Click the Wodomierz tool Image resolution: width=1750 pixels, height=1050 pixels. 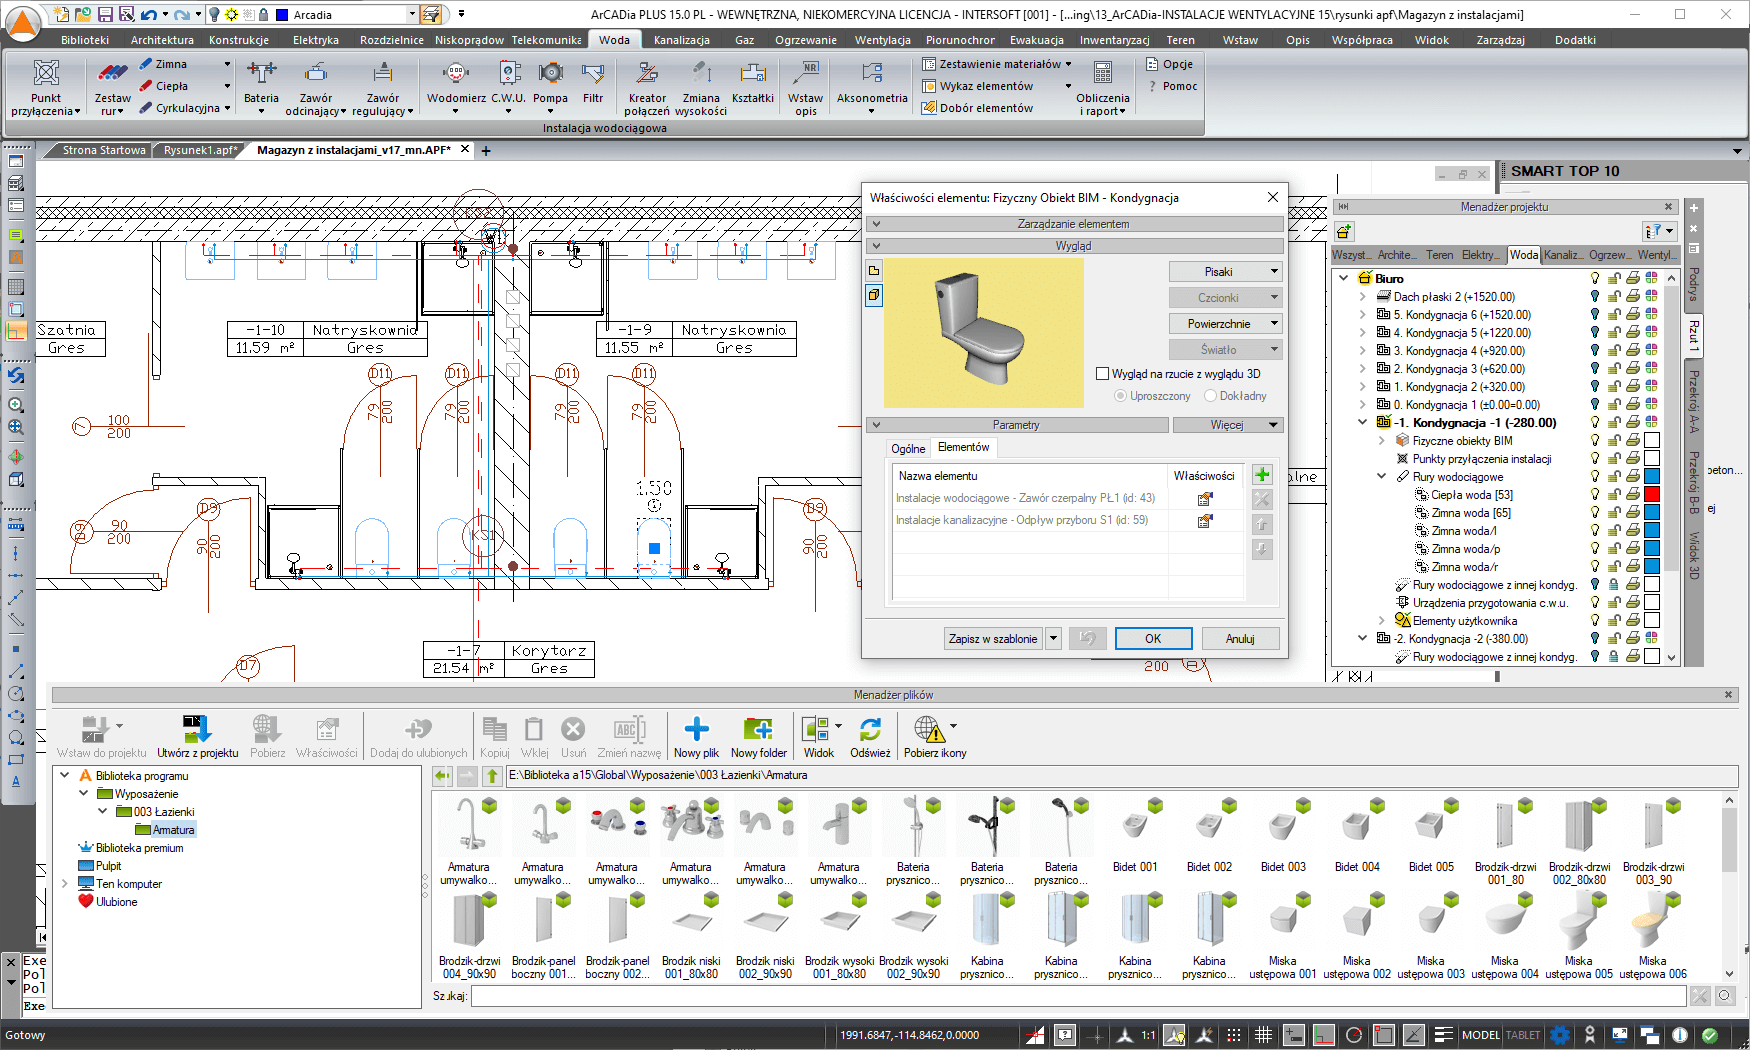tap(456, 88)
